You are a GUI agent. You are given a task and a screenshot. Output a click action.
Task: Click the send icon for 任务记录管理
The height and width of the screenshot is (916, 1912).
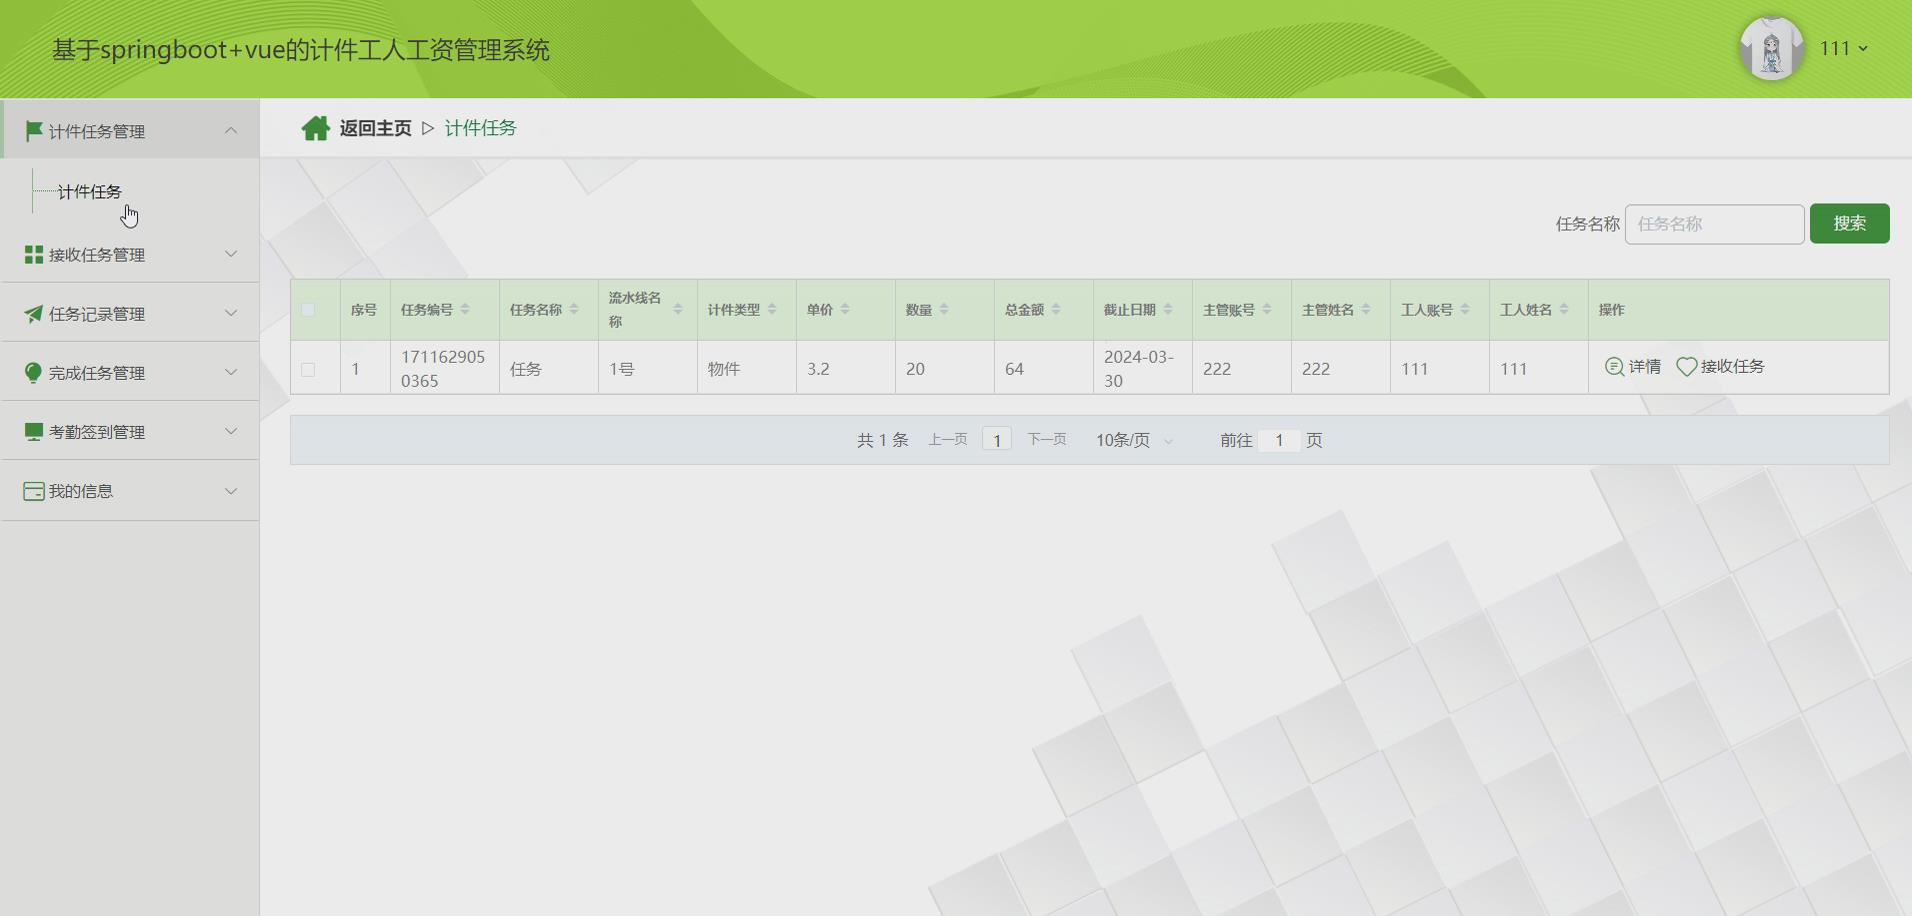point(32,313)
